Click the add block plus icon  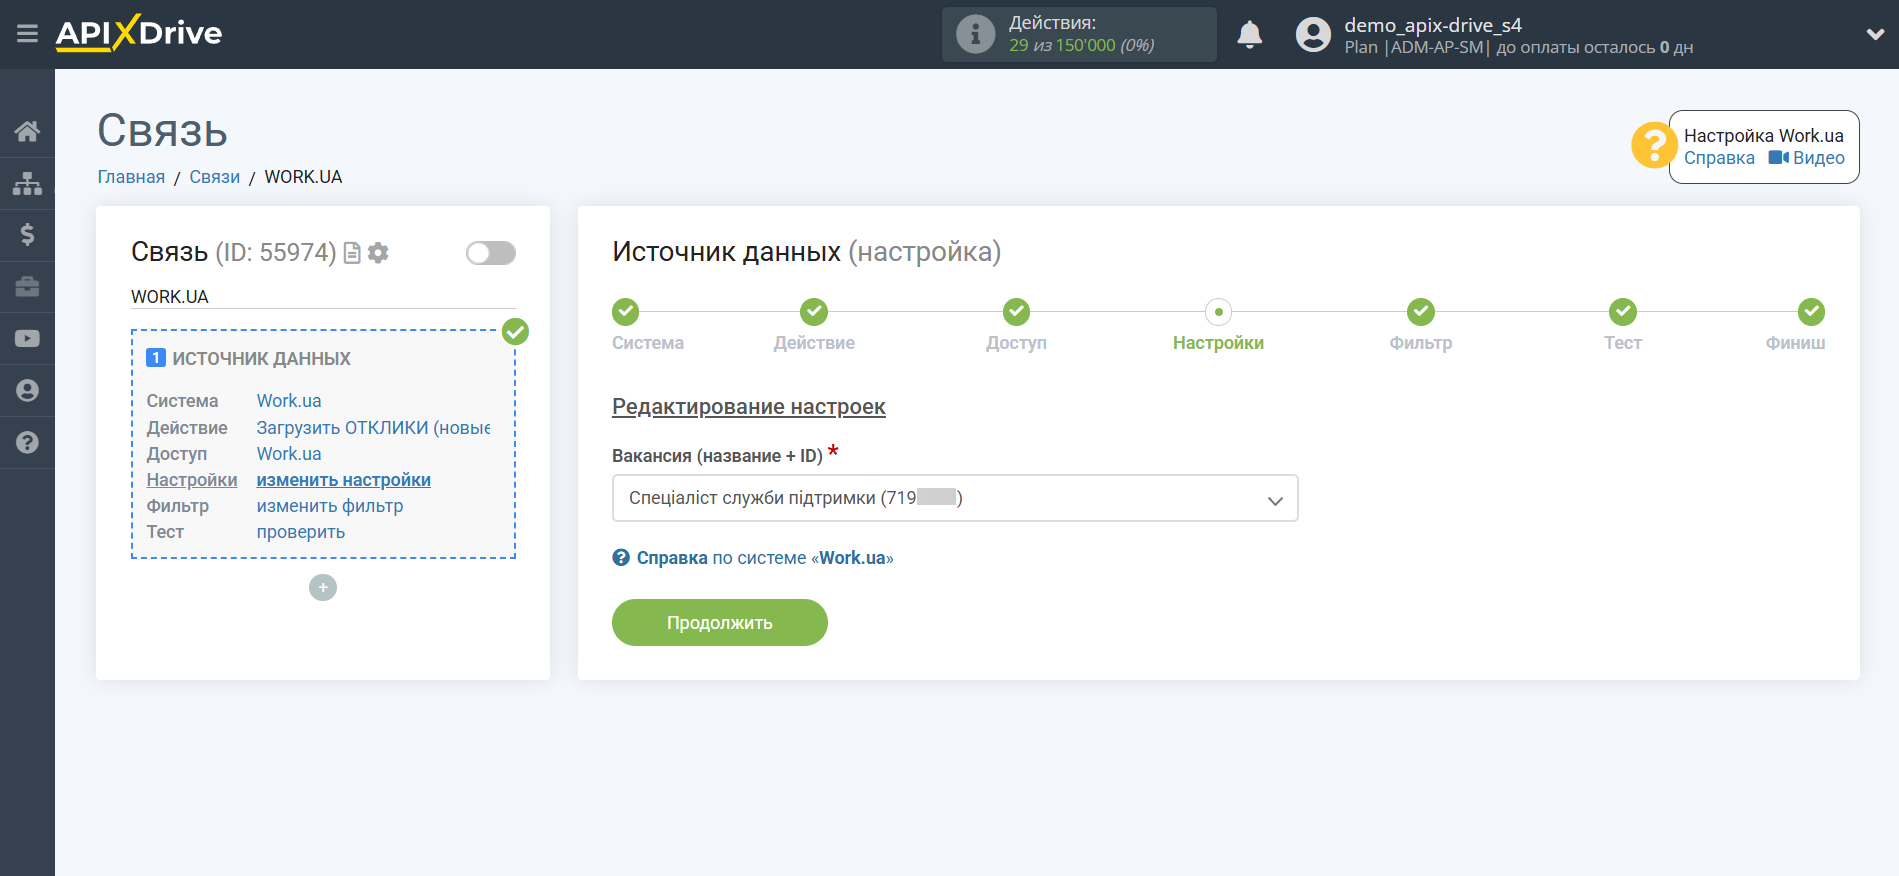pyautogui.click(x=322, y=587)
